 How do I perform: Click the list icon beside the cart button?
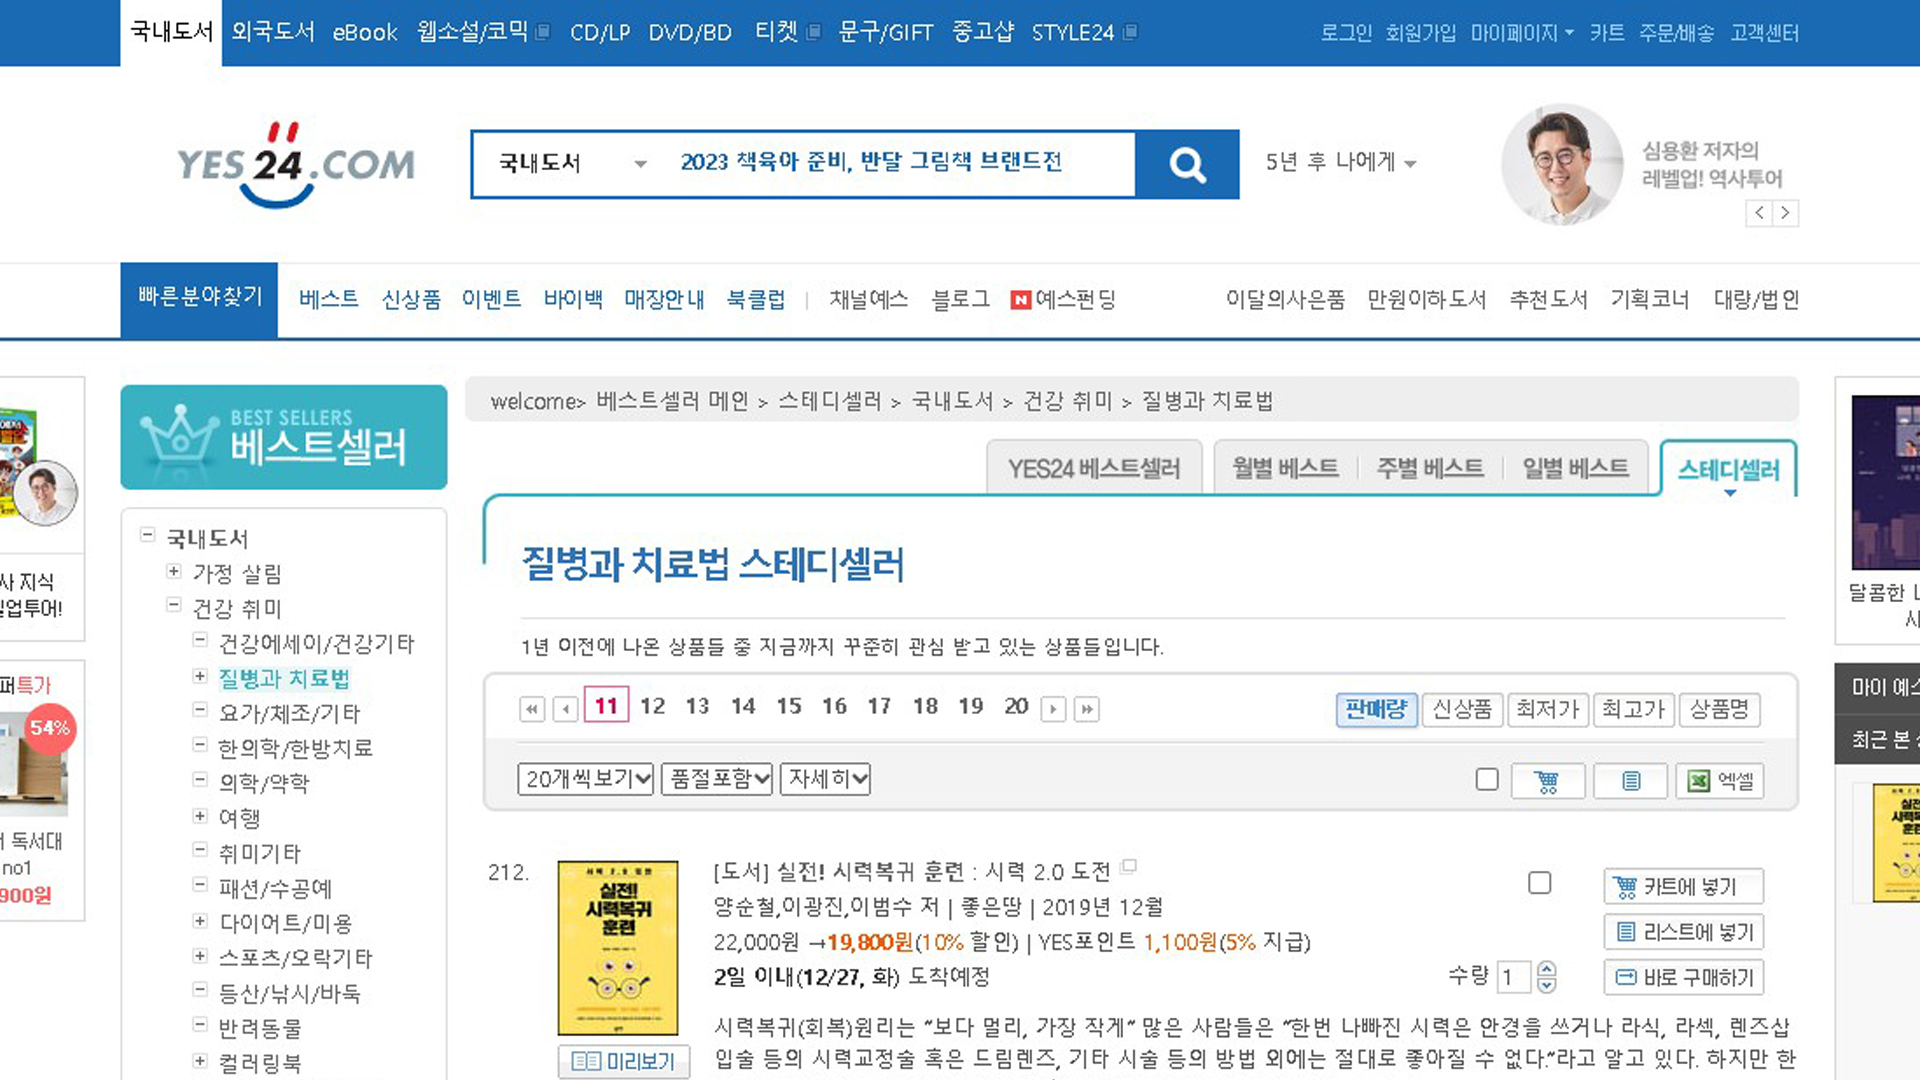tap(1631, 781)
